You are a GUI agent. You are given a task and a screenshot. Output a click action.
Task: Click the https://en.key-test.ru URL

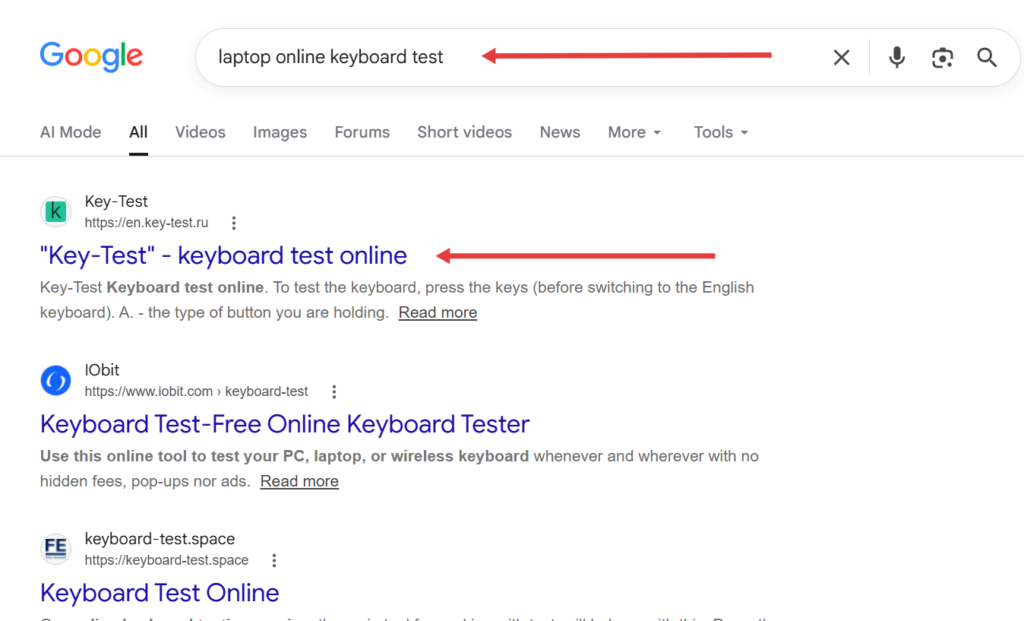pos(146,223)
